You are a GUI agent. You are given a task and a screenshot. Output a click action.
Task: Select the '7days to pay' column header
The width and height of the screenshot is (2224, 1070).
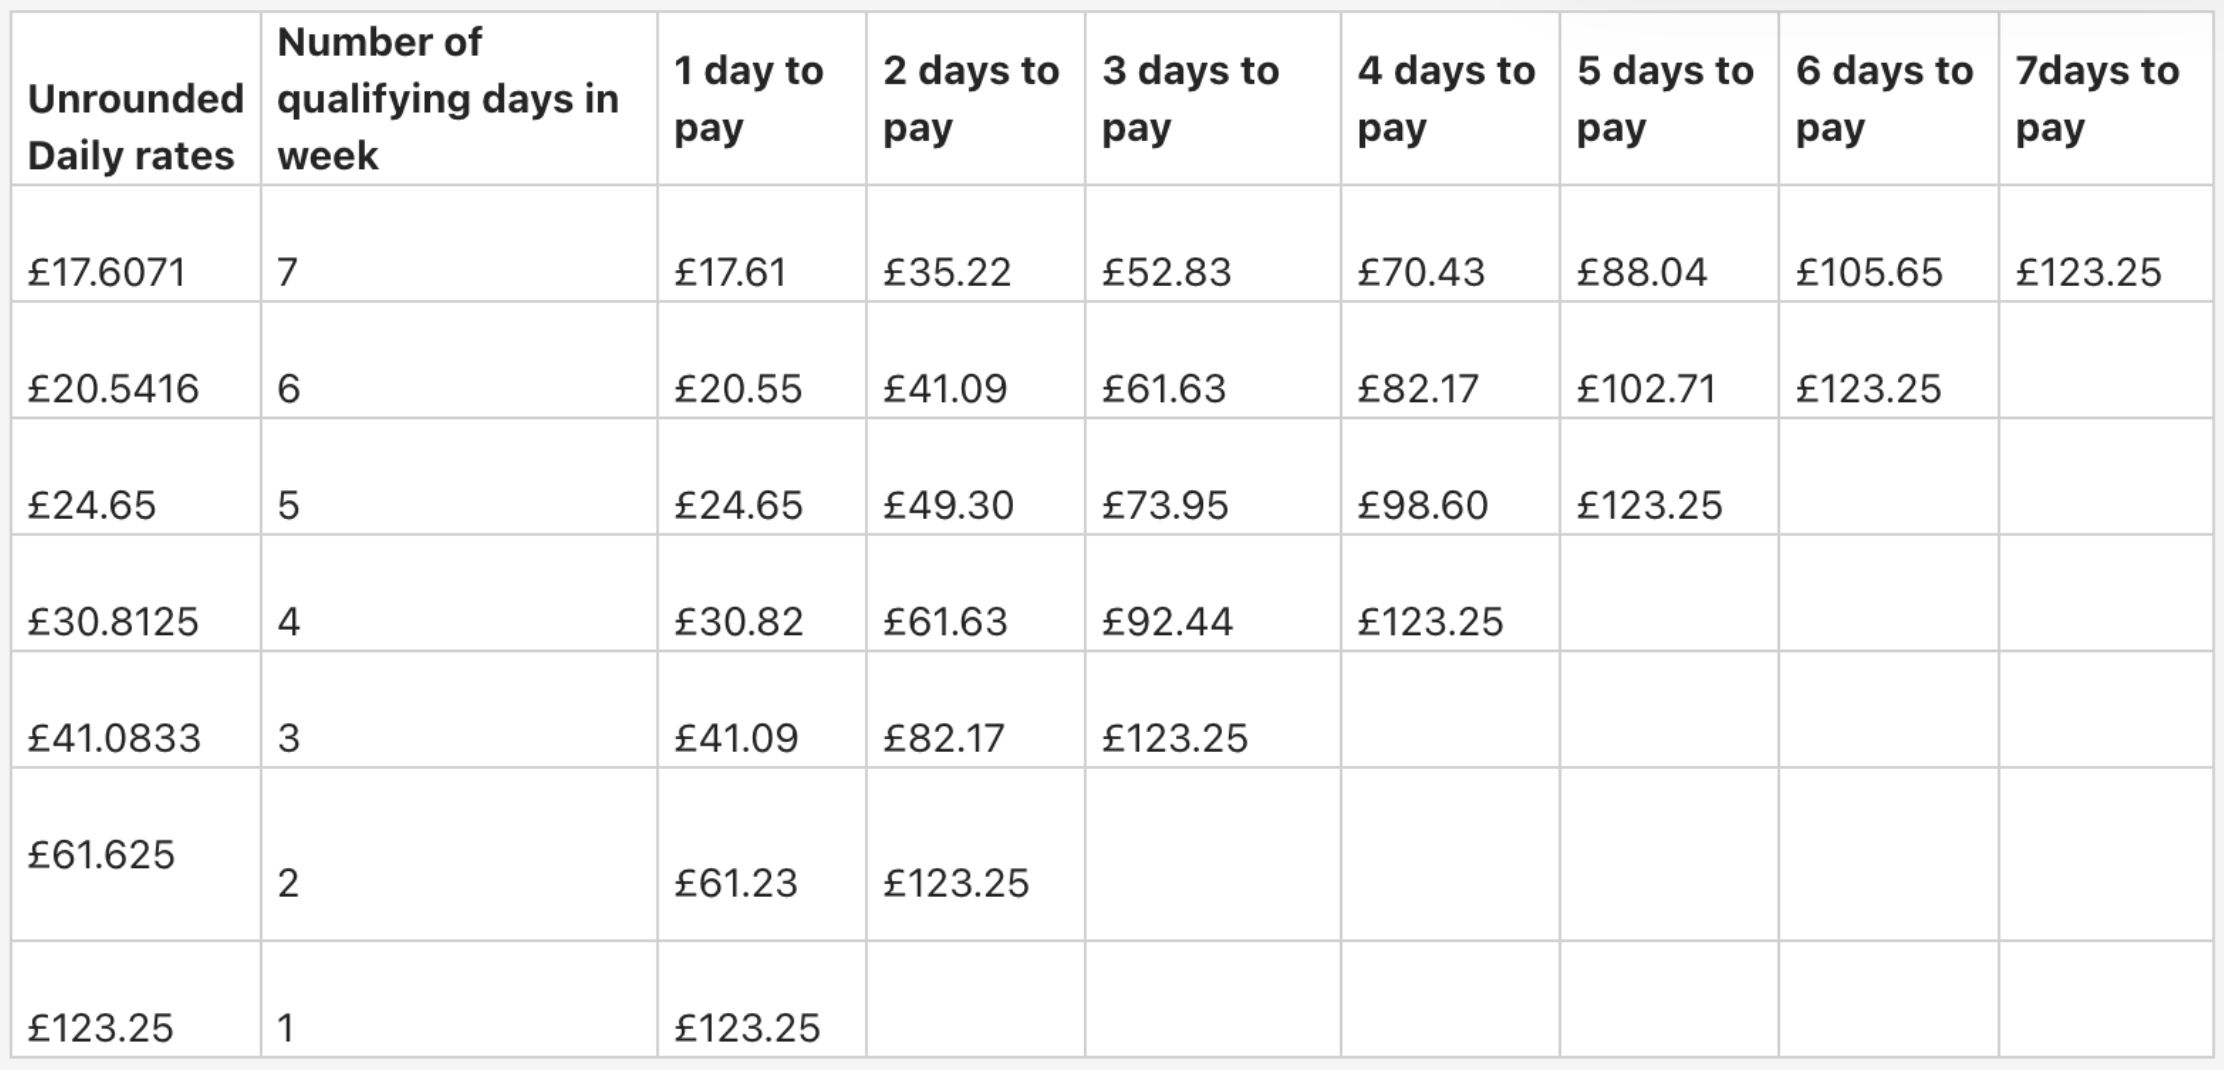(x=2106, y=99)
